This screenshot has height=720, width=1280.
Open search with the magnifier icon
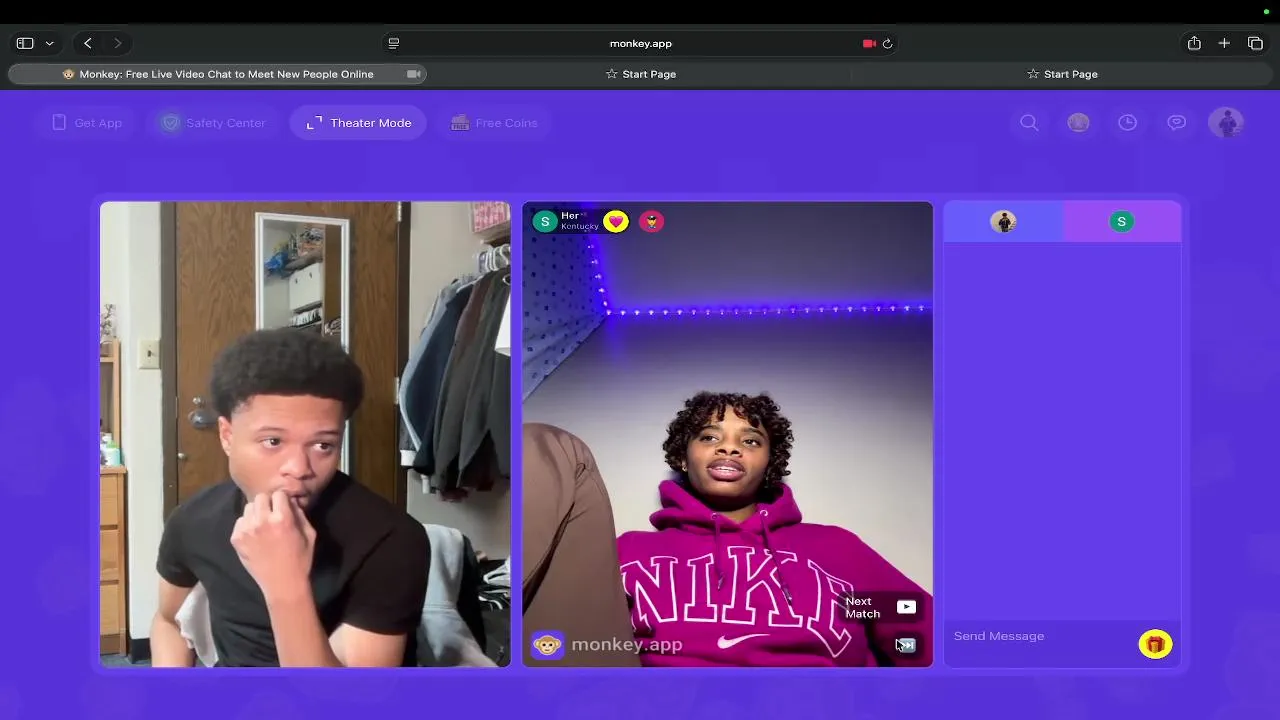(x=1029, y=122)
